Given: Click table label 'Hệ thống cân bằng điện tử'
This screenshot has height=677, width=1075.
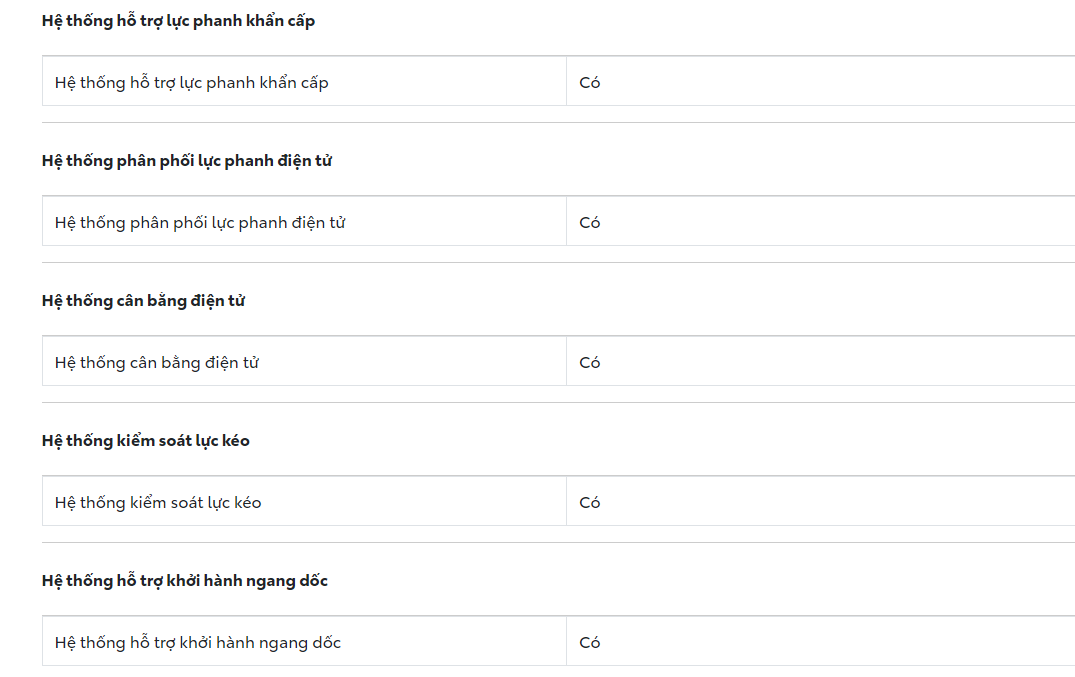Looking at the screenshot, I should pos(157,363).
